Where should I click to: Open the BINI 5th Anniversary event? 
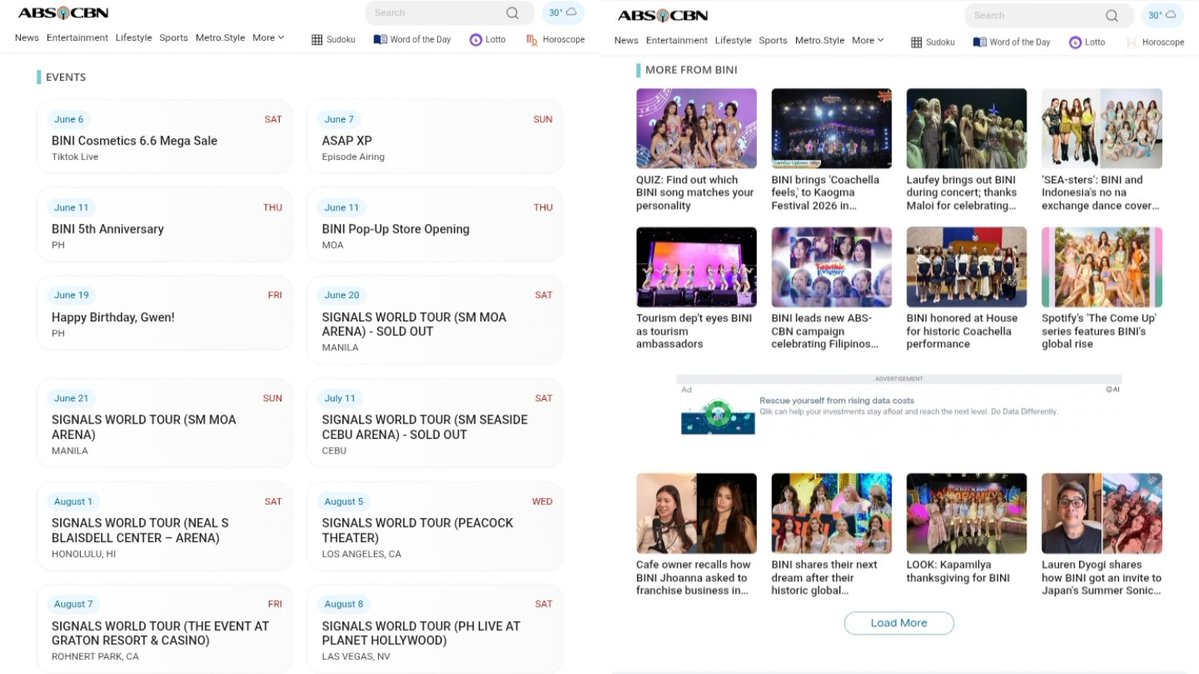[x=164, y=225]
